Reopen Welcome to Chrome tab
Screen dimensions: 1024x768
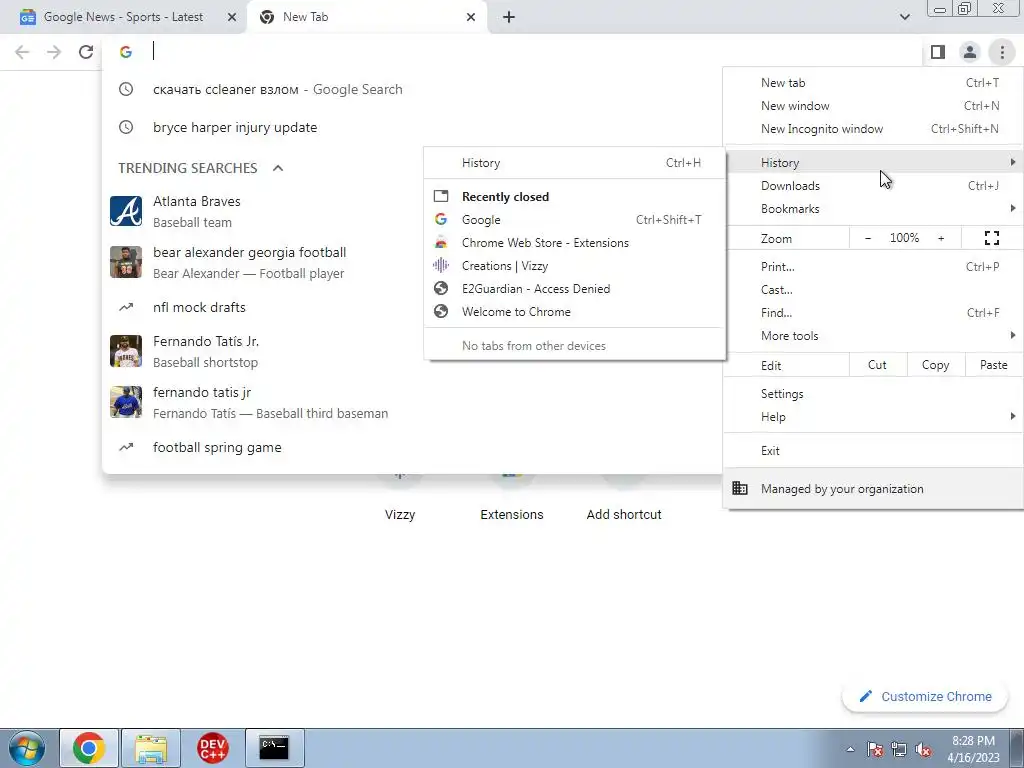point(575,312)
